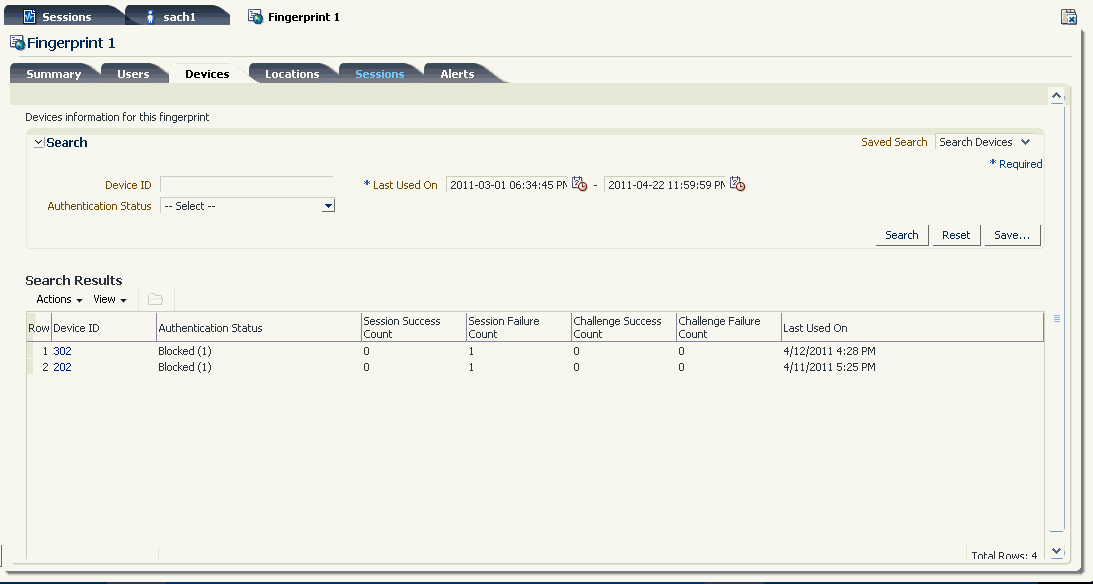
Task: Open the View menu
Action: click(110, 300)
